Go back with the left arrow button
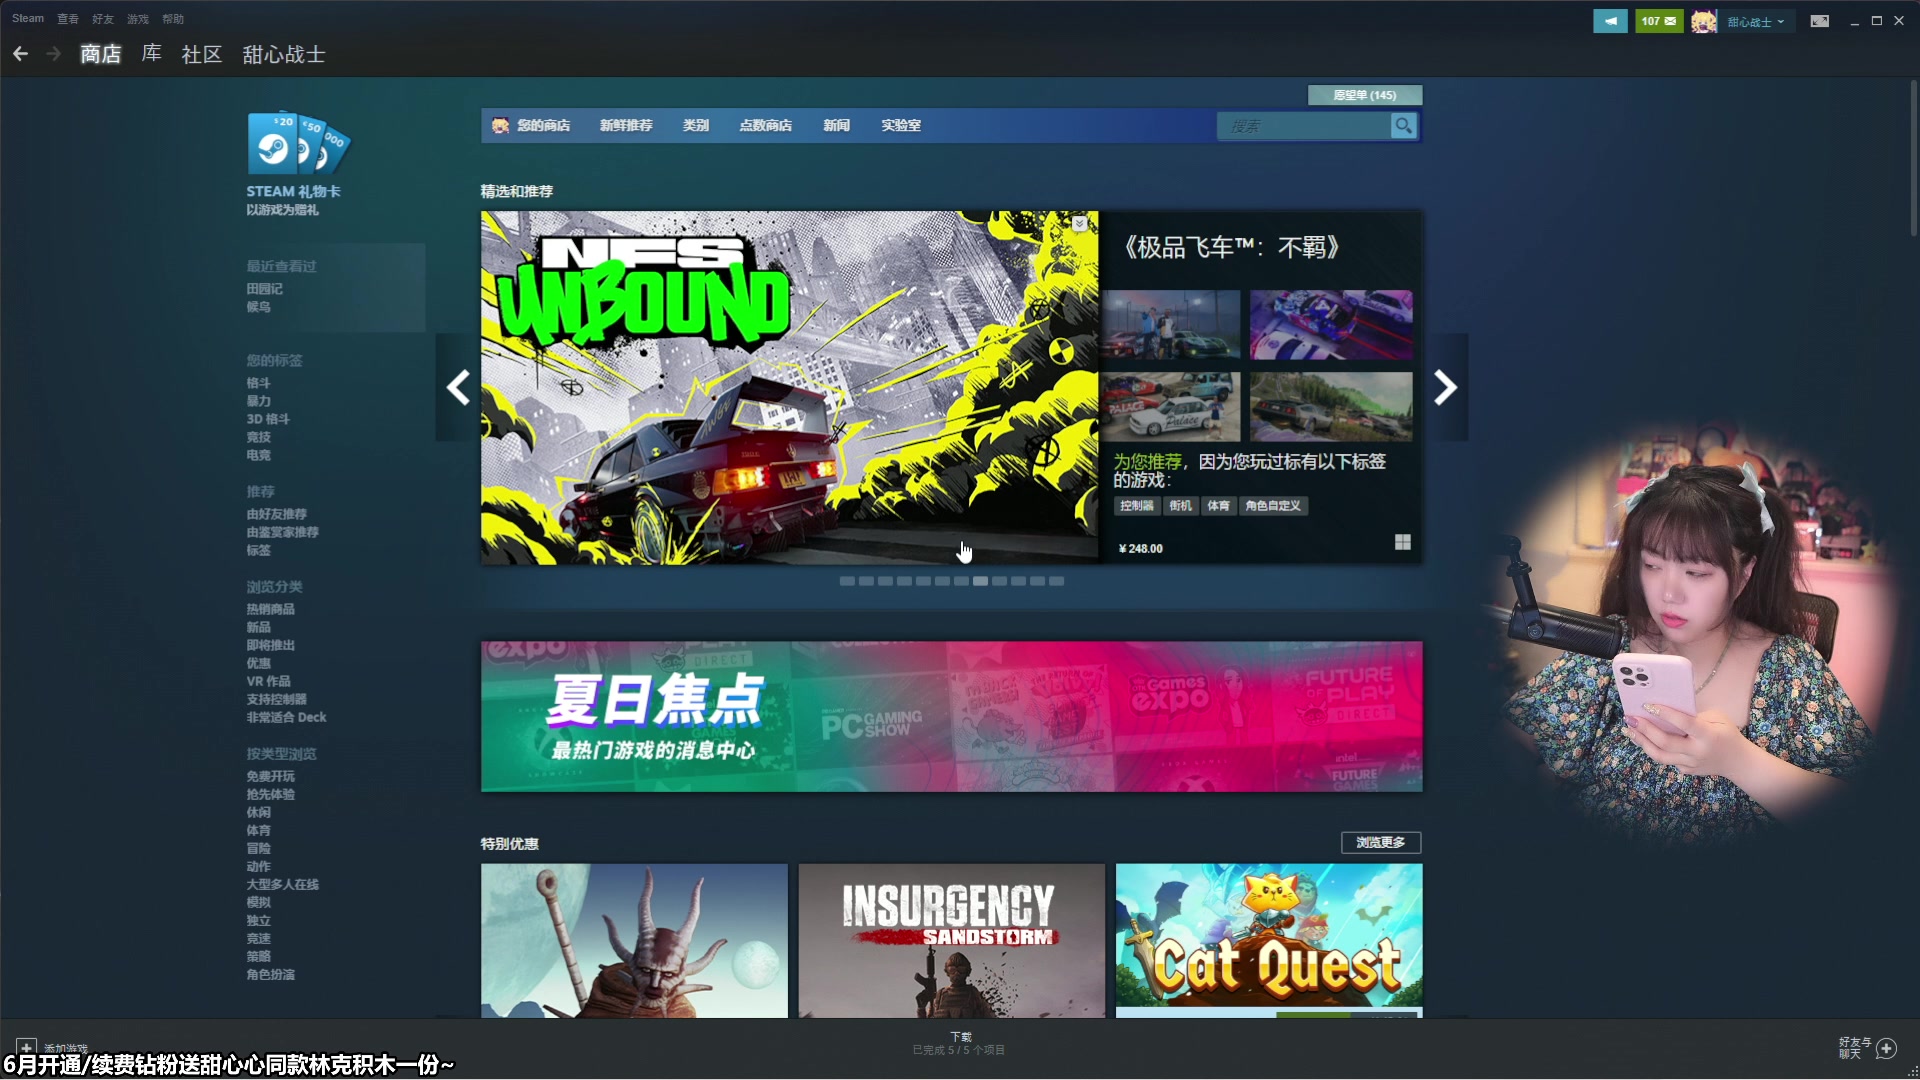The image size is (1920, 1080). 20,54
